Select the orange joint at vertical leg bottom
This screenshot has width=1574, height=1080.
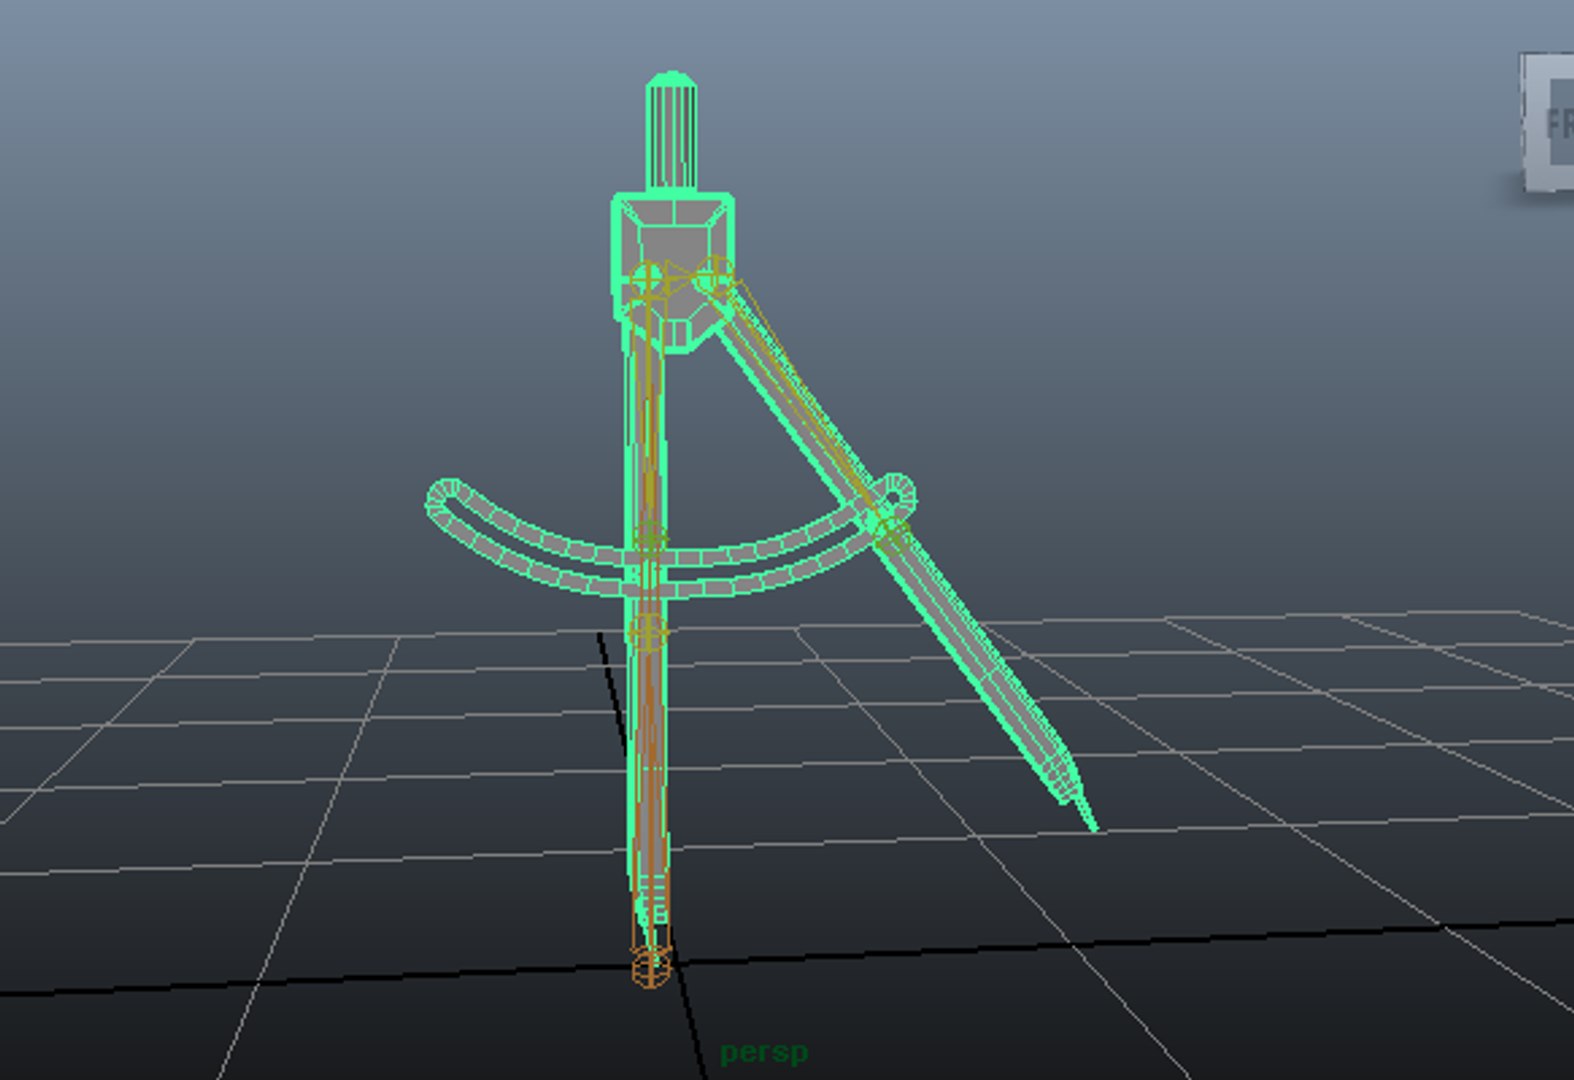tap(650, 967)
